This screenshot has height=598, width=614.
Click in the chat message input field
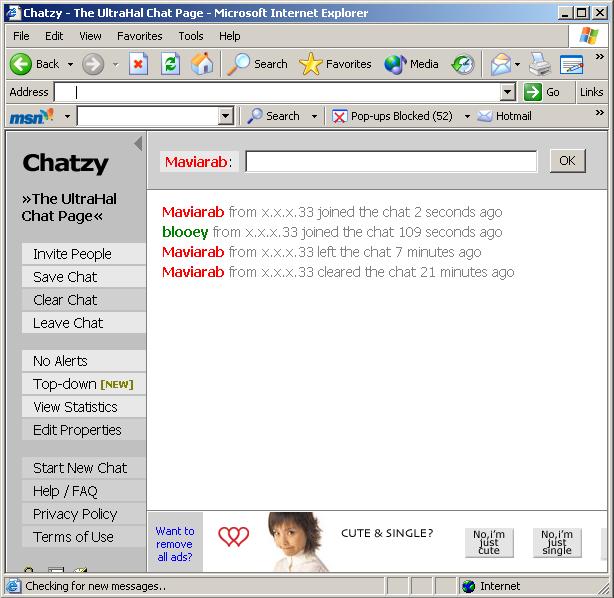391,161
